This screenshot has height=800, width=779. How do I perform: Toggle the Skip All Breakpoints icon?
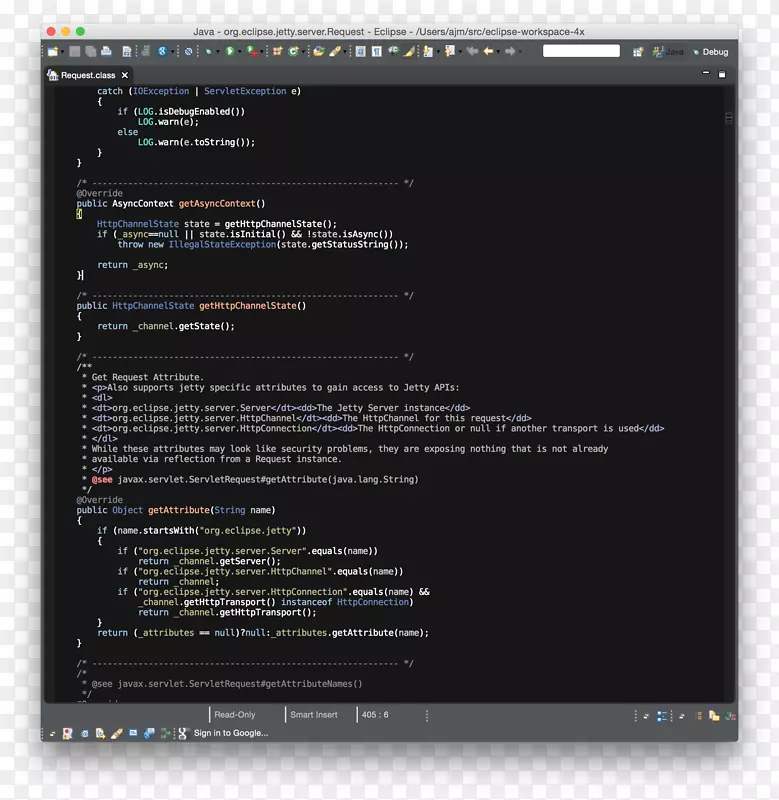[188, 51]
